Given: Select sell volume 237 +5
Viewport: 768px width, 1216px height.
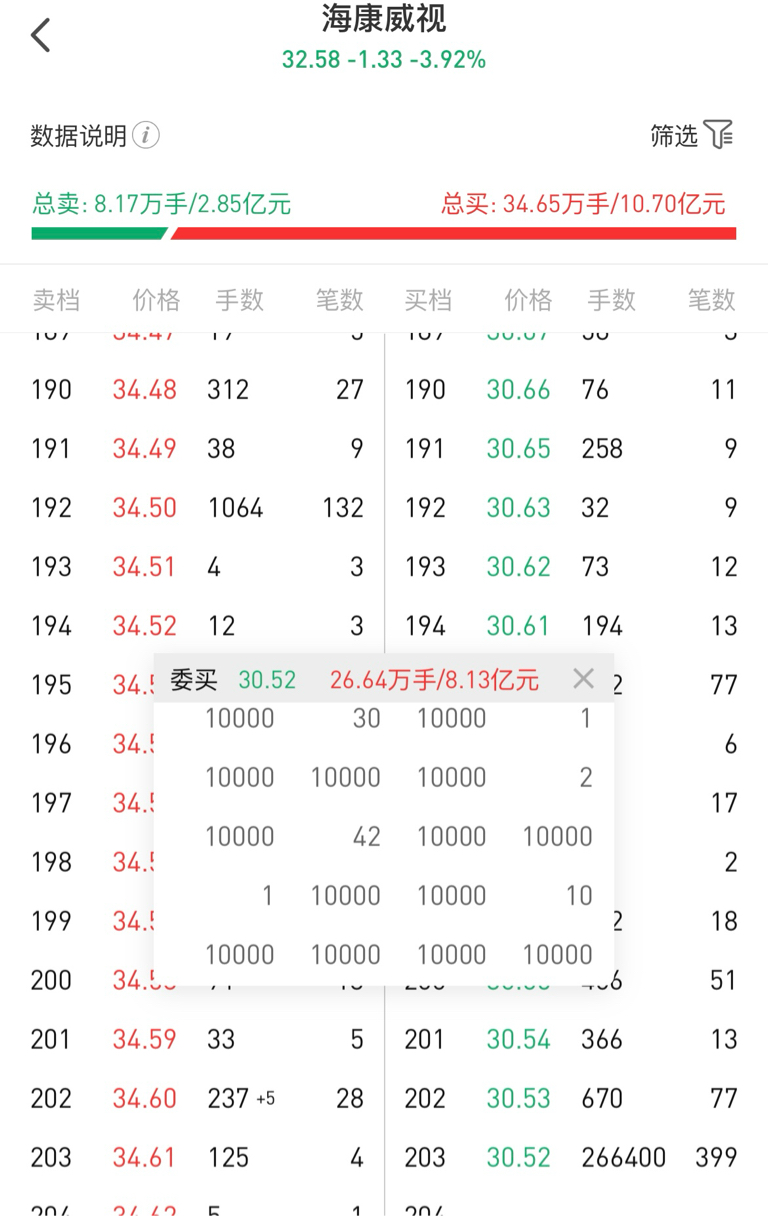Looking at the screenshot, I should point(241,1098).
